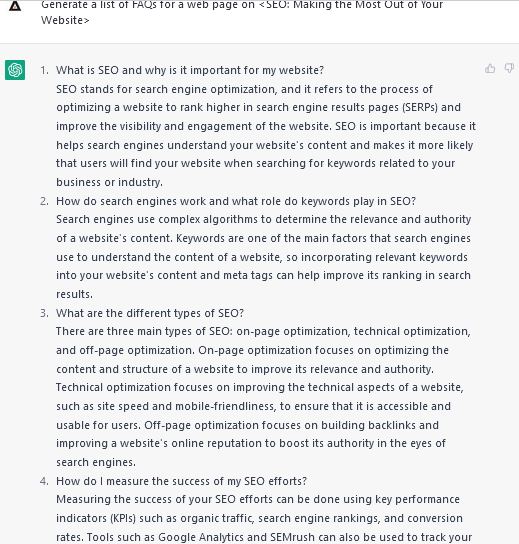Screen dimensions: 519x544
Task: Click the line starting 'Search engines use complex algorithms'
Action: 264,220
